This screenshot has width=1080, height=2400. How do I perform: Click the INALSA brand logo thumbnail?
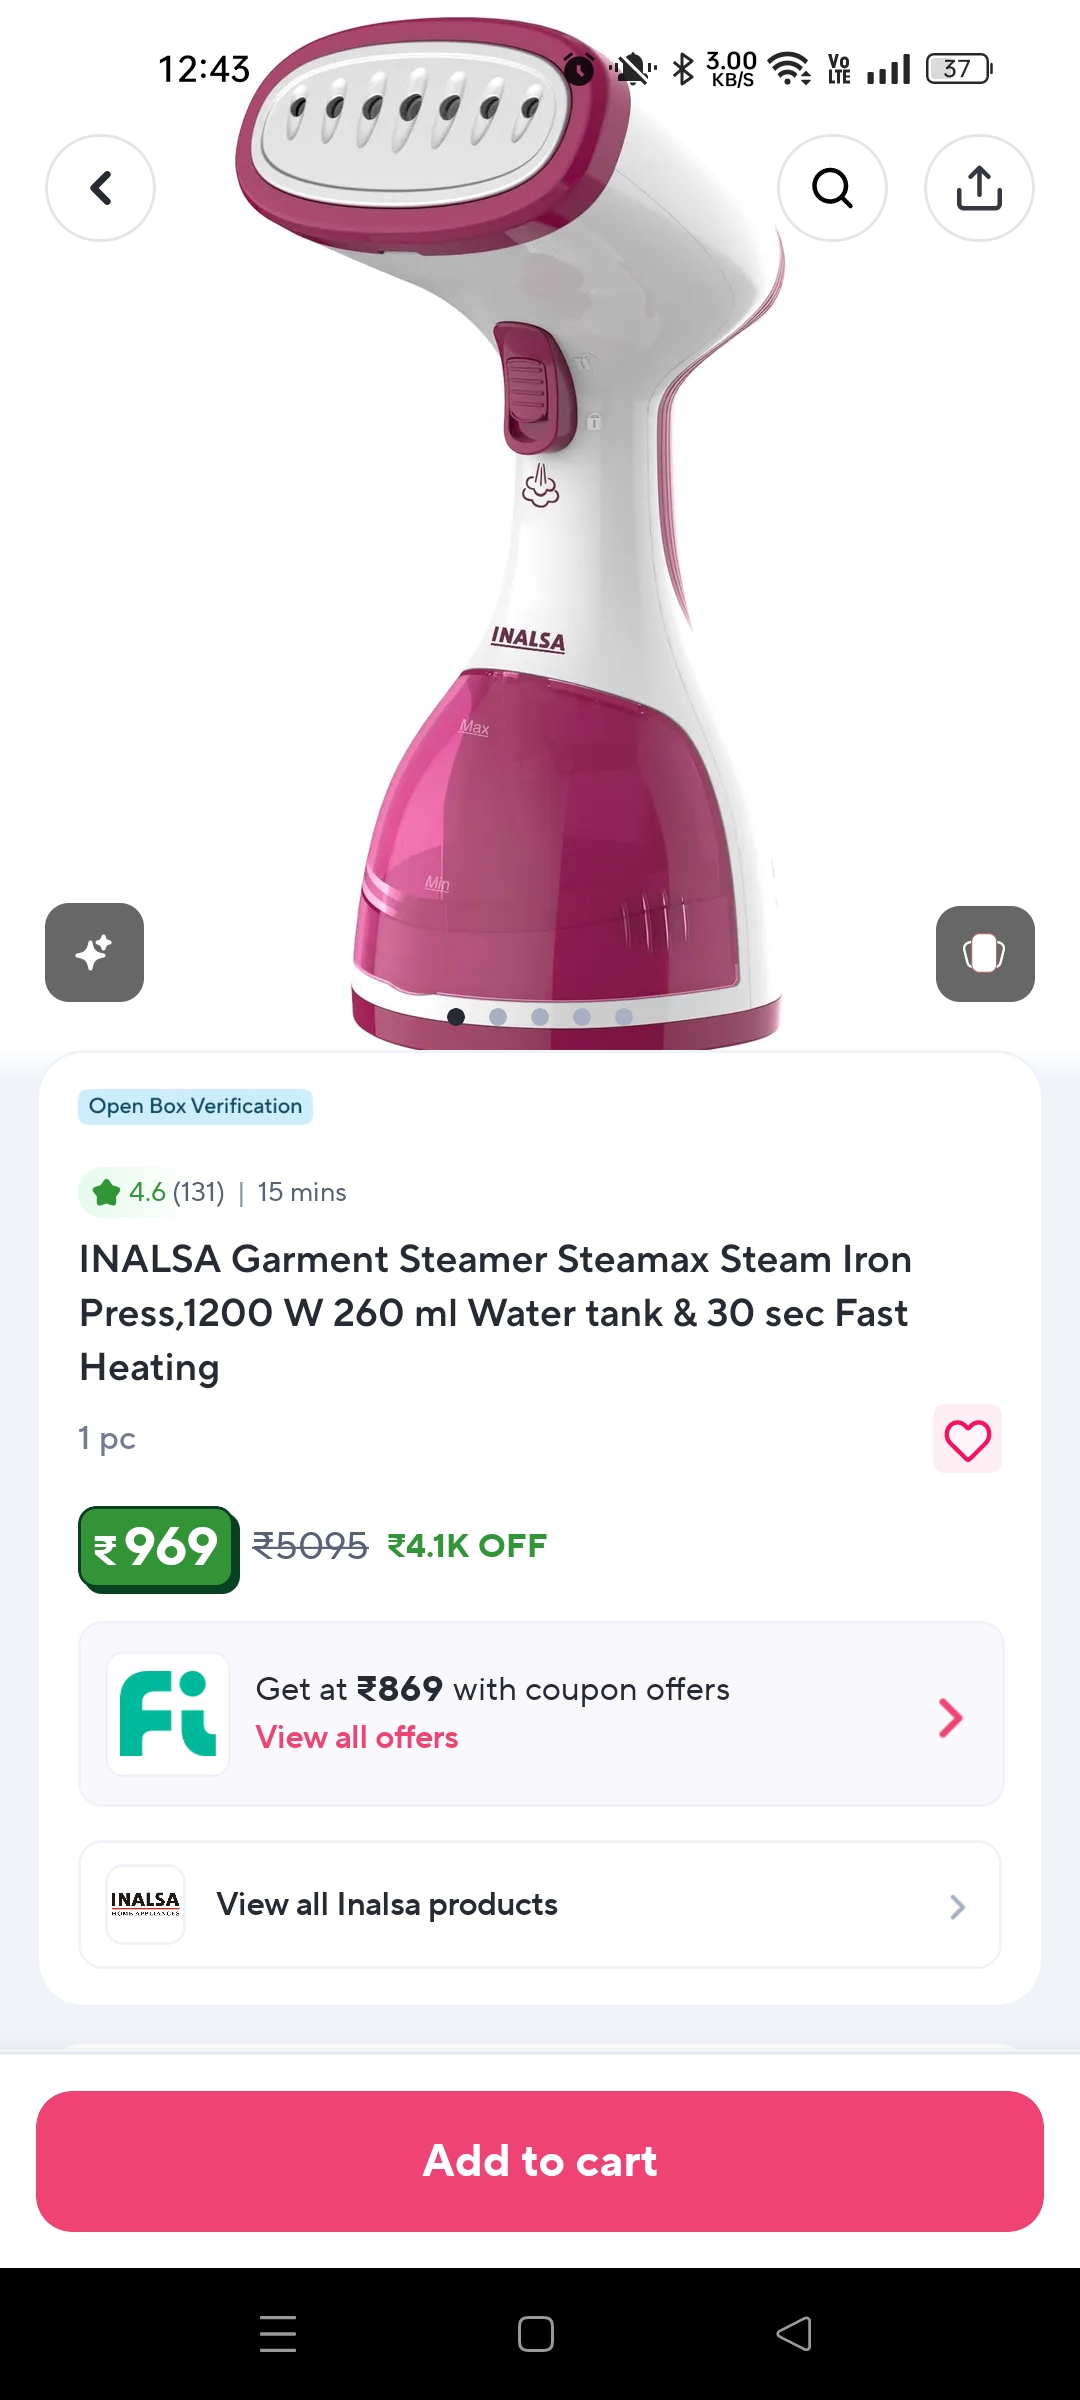[144, 1904]
